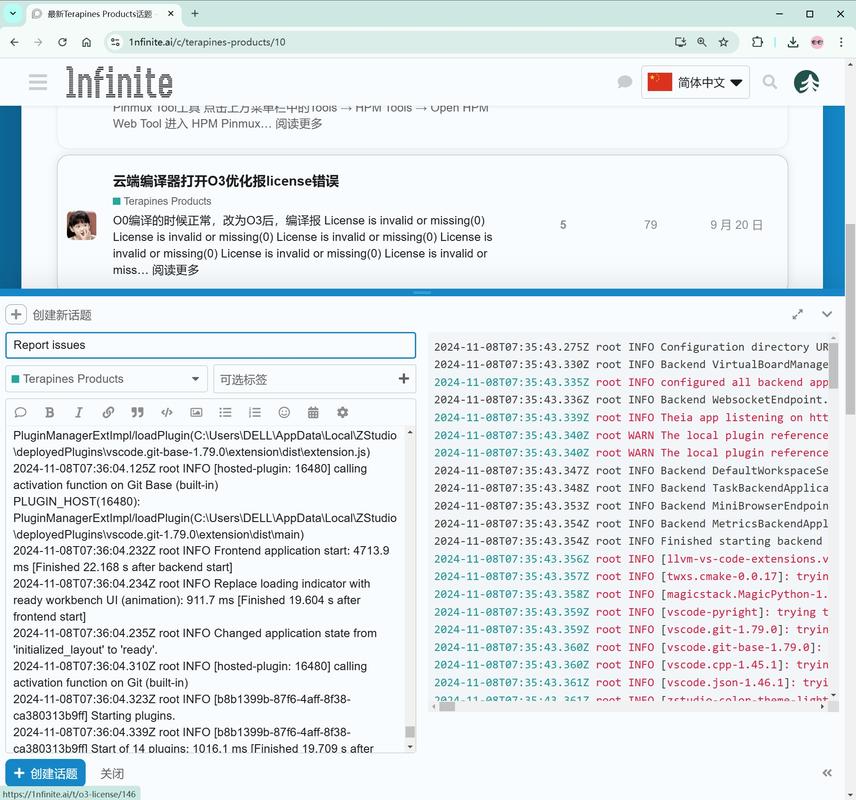Image resolution: width=856 pixels, height=800 pixels.
Task: Open browser extensions puzzle icon
Action: 757,42
